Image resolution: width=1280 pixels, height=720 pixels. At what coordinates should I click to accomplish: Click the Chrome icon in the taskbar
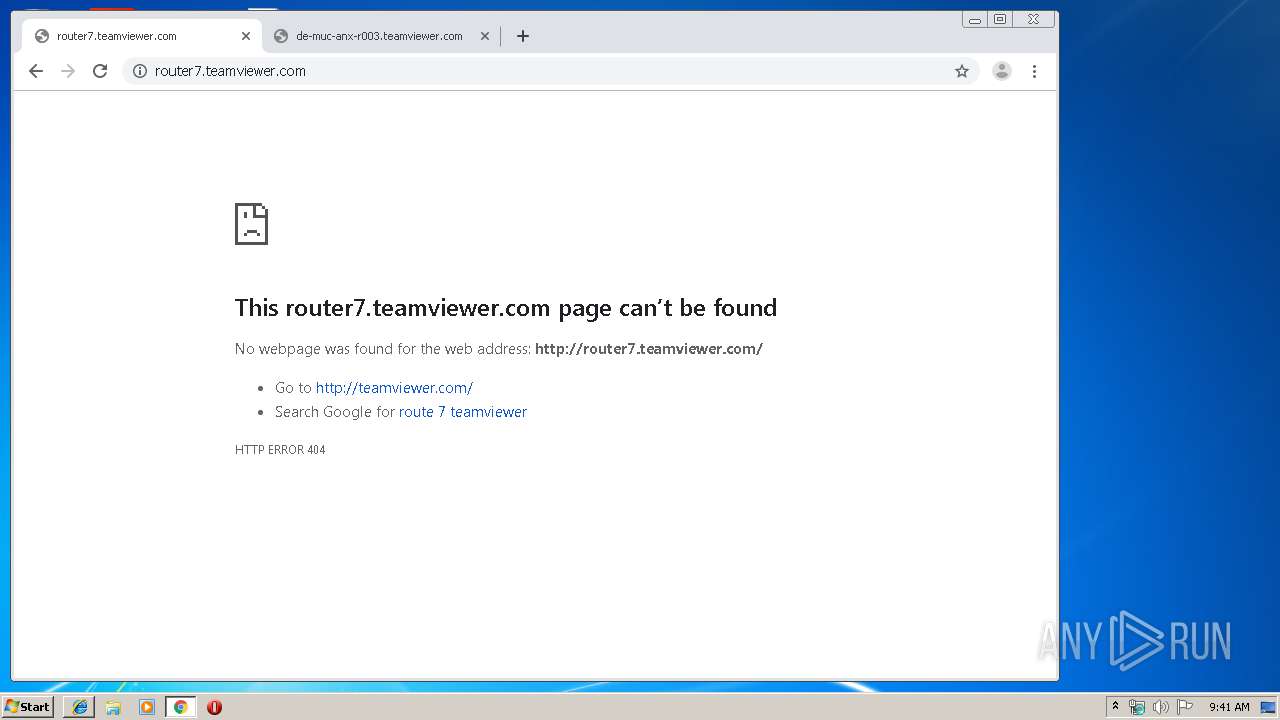point(181,707)
